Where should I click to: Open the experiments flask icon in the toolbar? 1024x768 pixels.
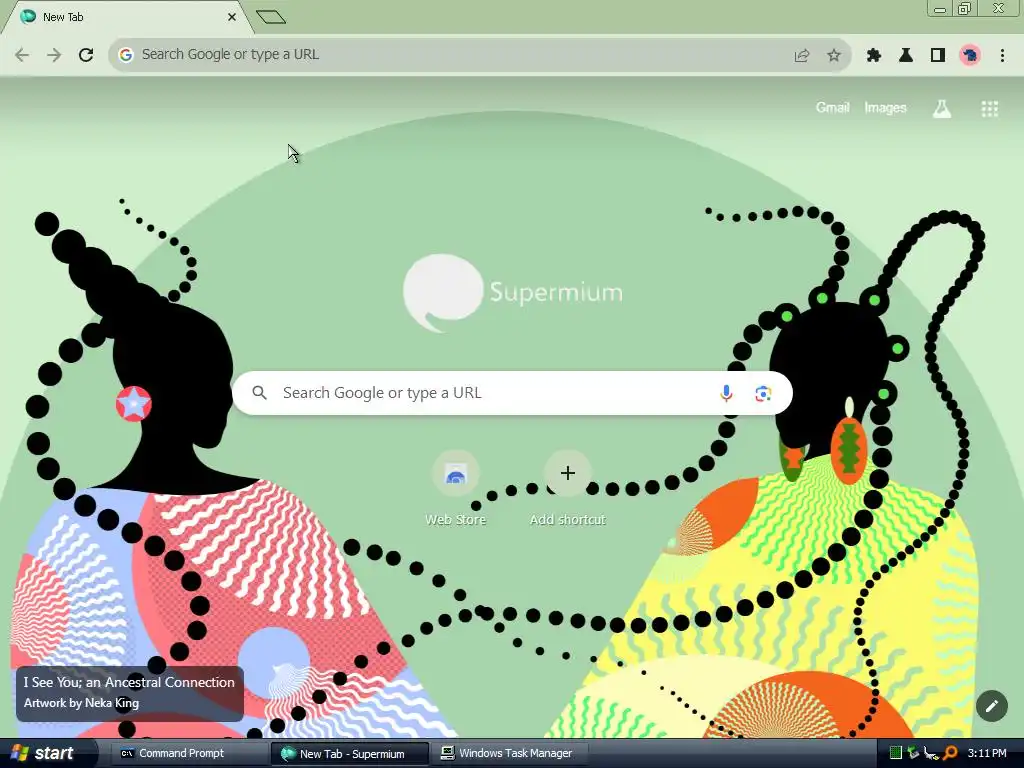(x=906, y=56)
